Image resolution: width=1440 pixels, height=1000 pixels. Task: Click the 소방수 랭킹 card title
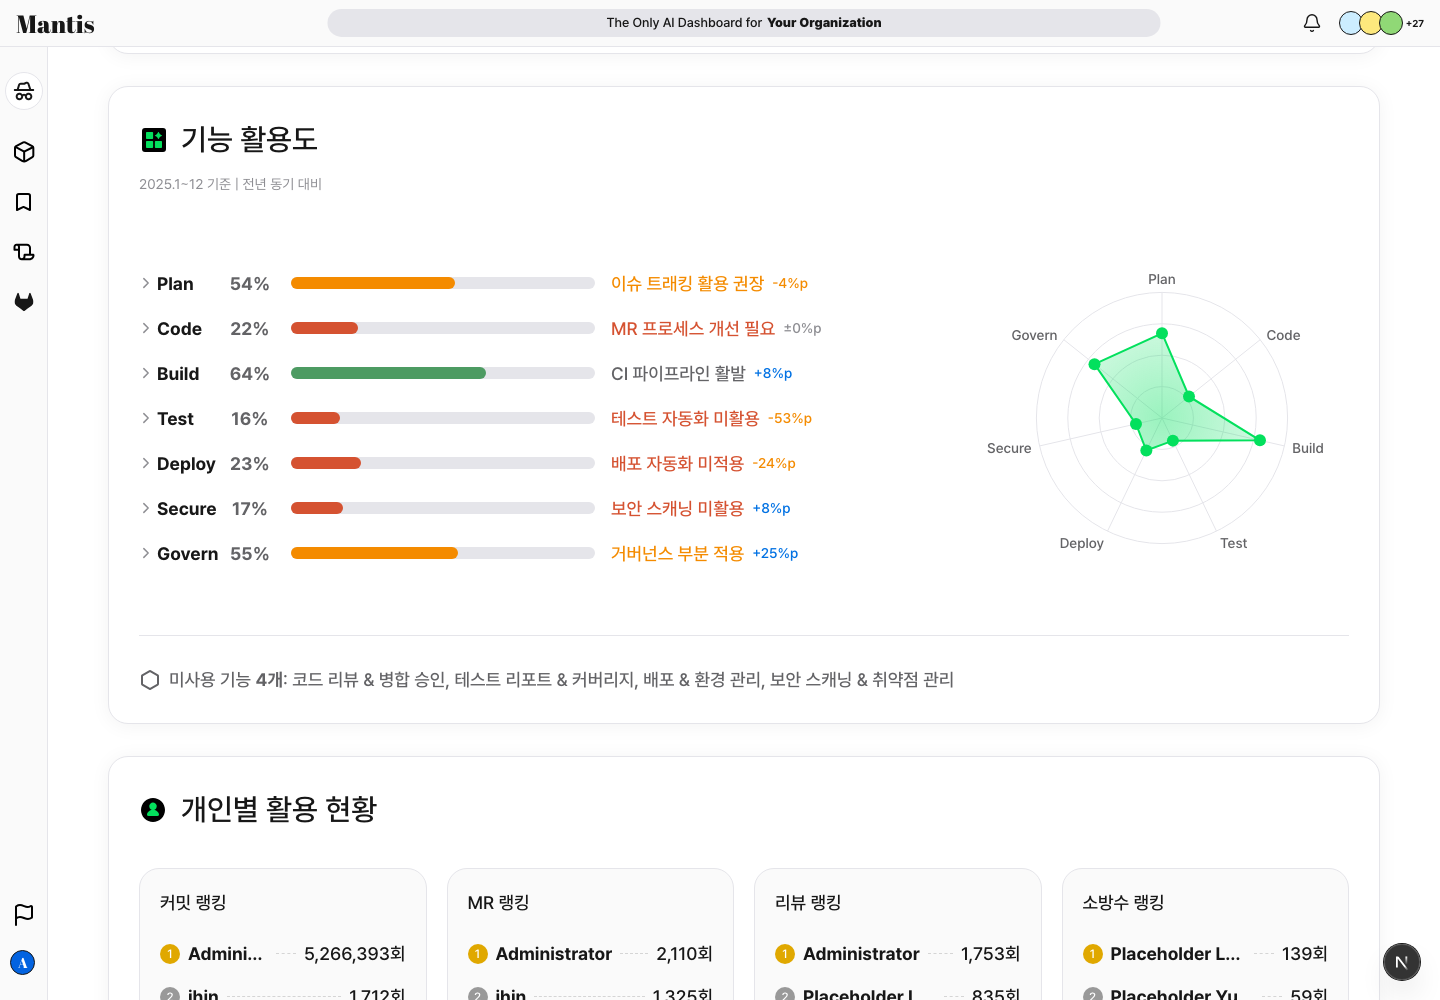pos(1123,902)
